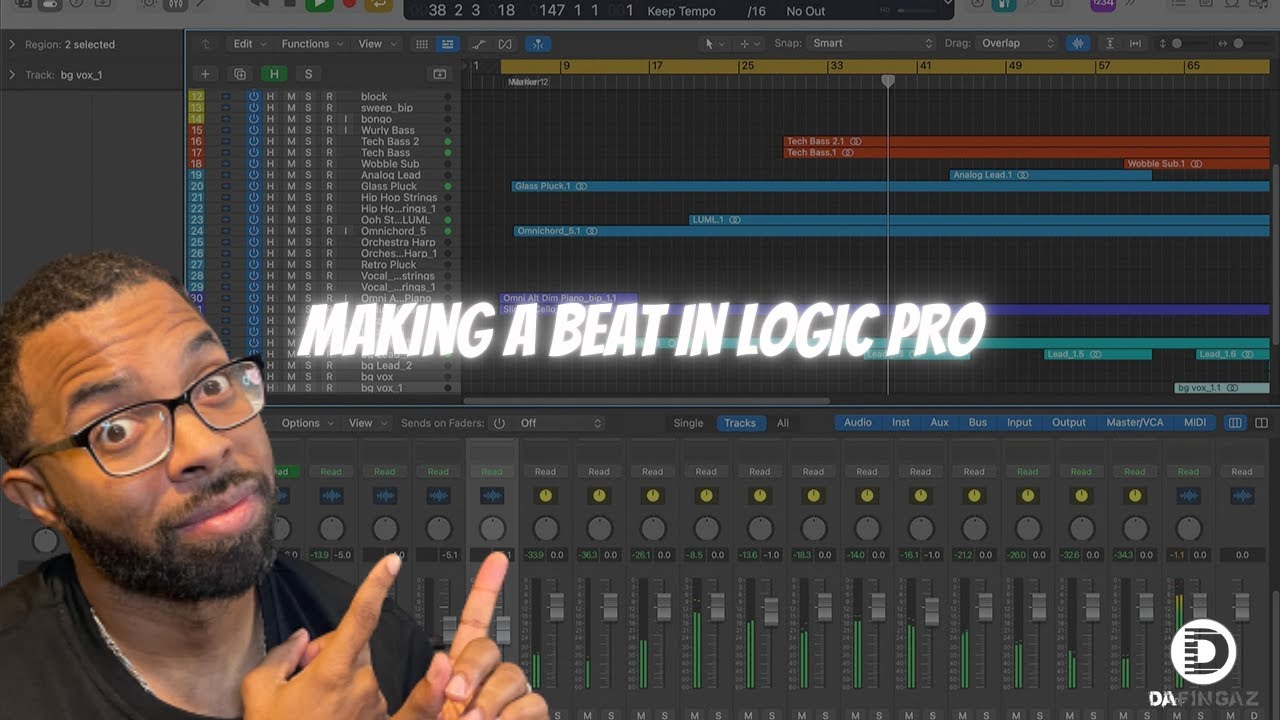Duplicate track using the duplicate icon
The height and width of the screenshot is (720, 1280).
[239, 74]
